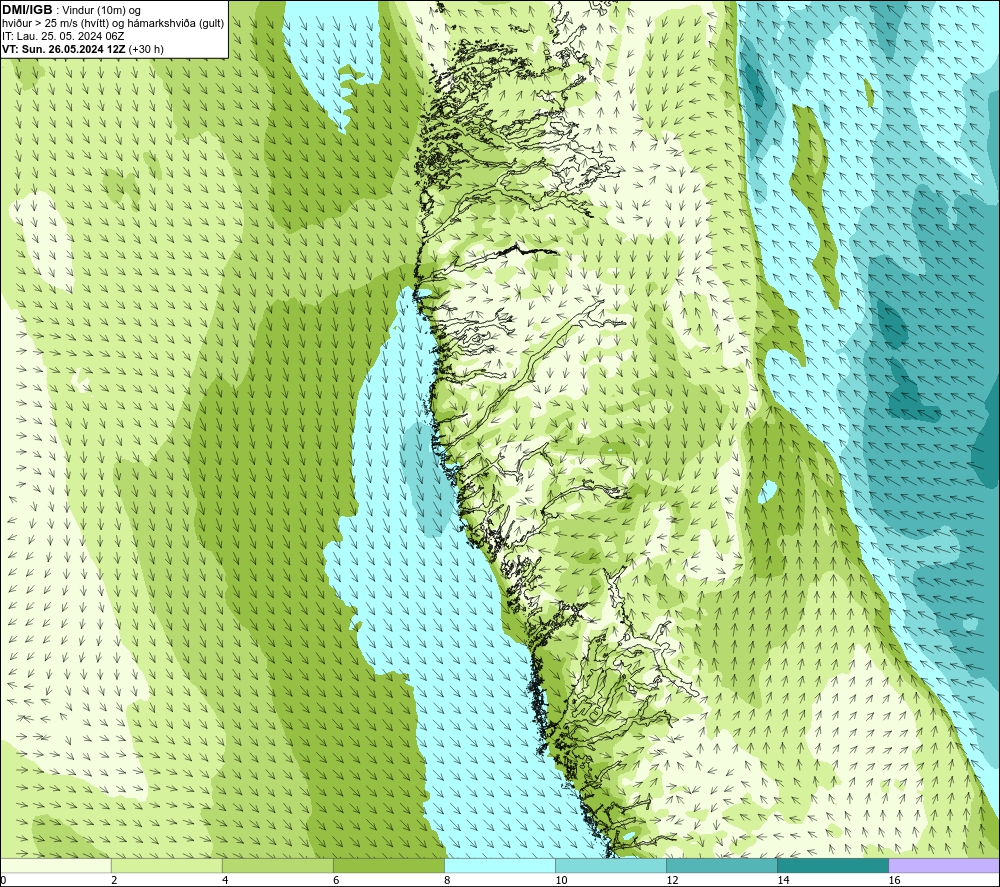Click the 10–12 m/s legend color swatch
The height and width of the screenshot is (887, 1000).
coord(611,865)
